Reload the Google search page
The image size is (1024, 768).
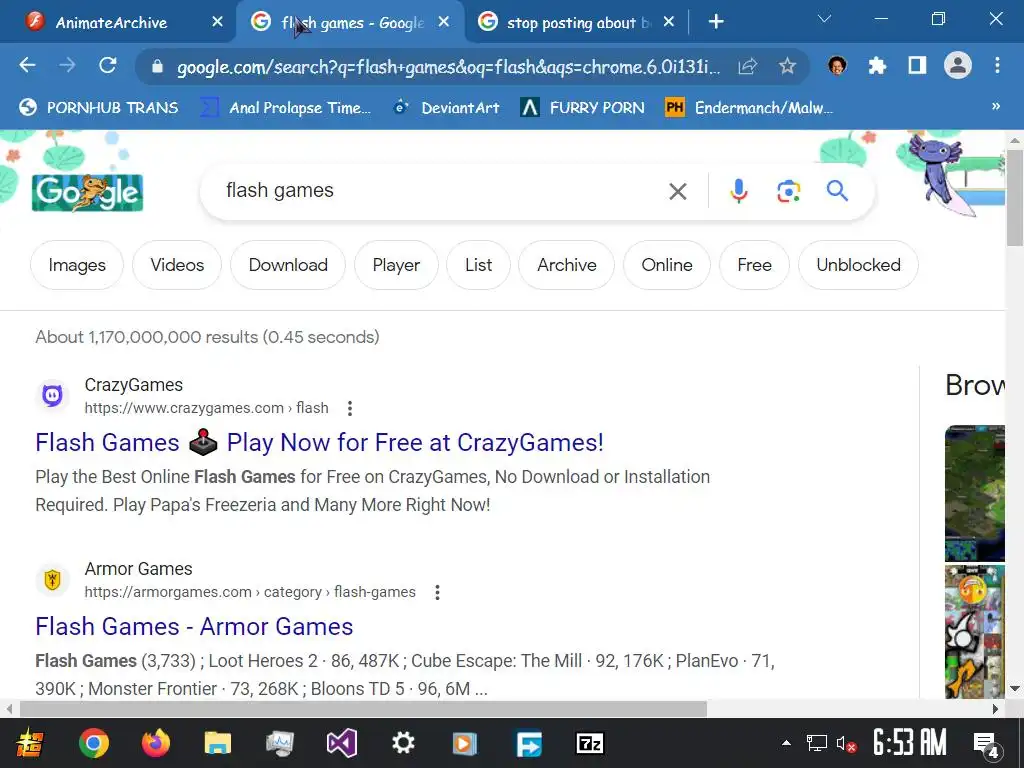point(108,65)
